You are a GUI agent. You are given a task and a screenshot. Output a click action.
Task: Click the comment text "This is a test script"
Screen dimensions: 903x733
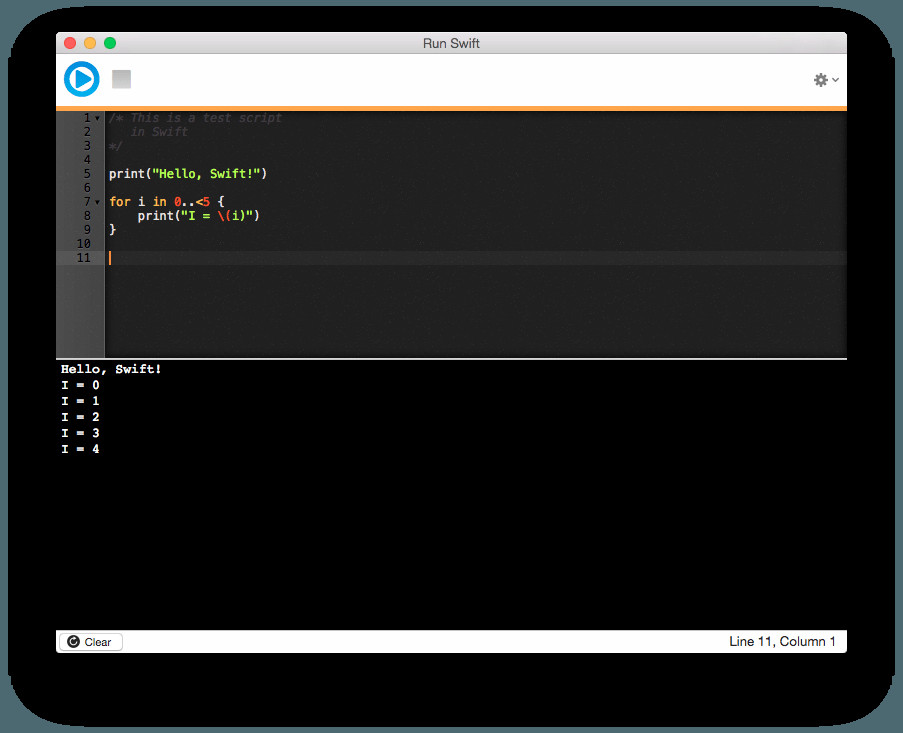click(206, 118)
